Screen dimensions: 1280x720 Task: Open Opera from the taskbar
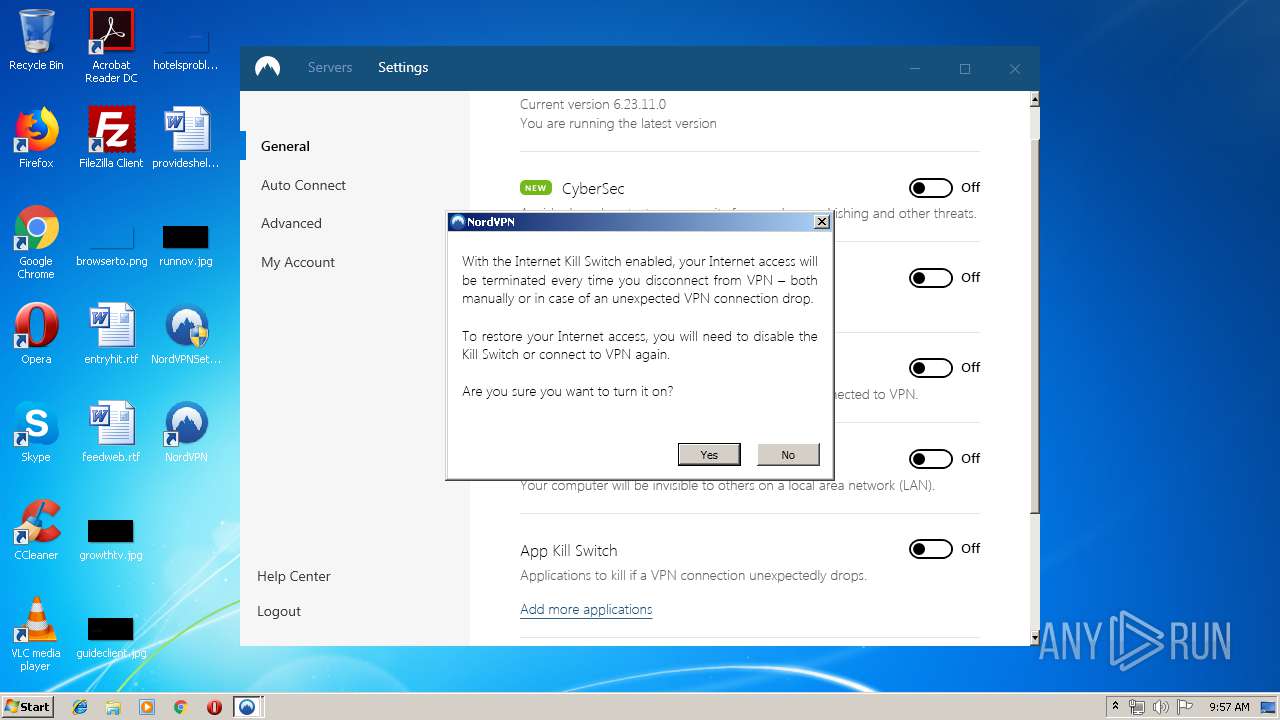pyautogui.click(x=214, y=707)
